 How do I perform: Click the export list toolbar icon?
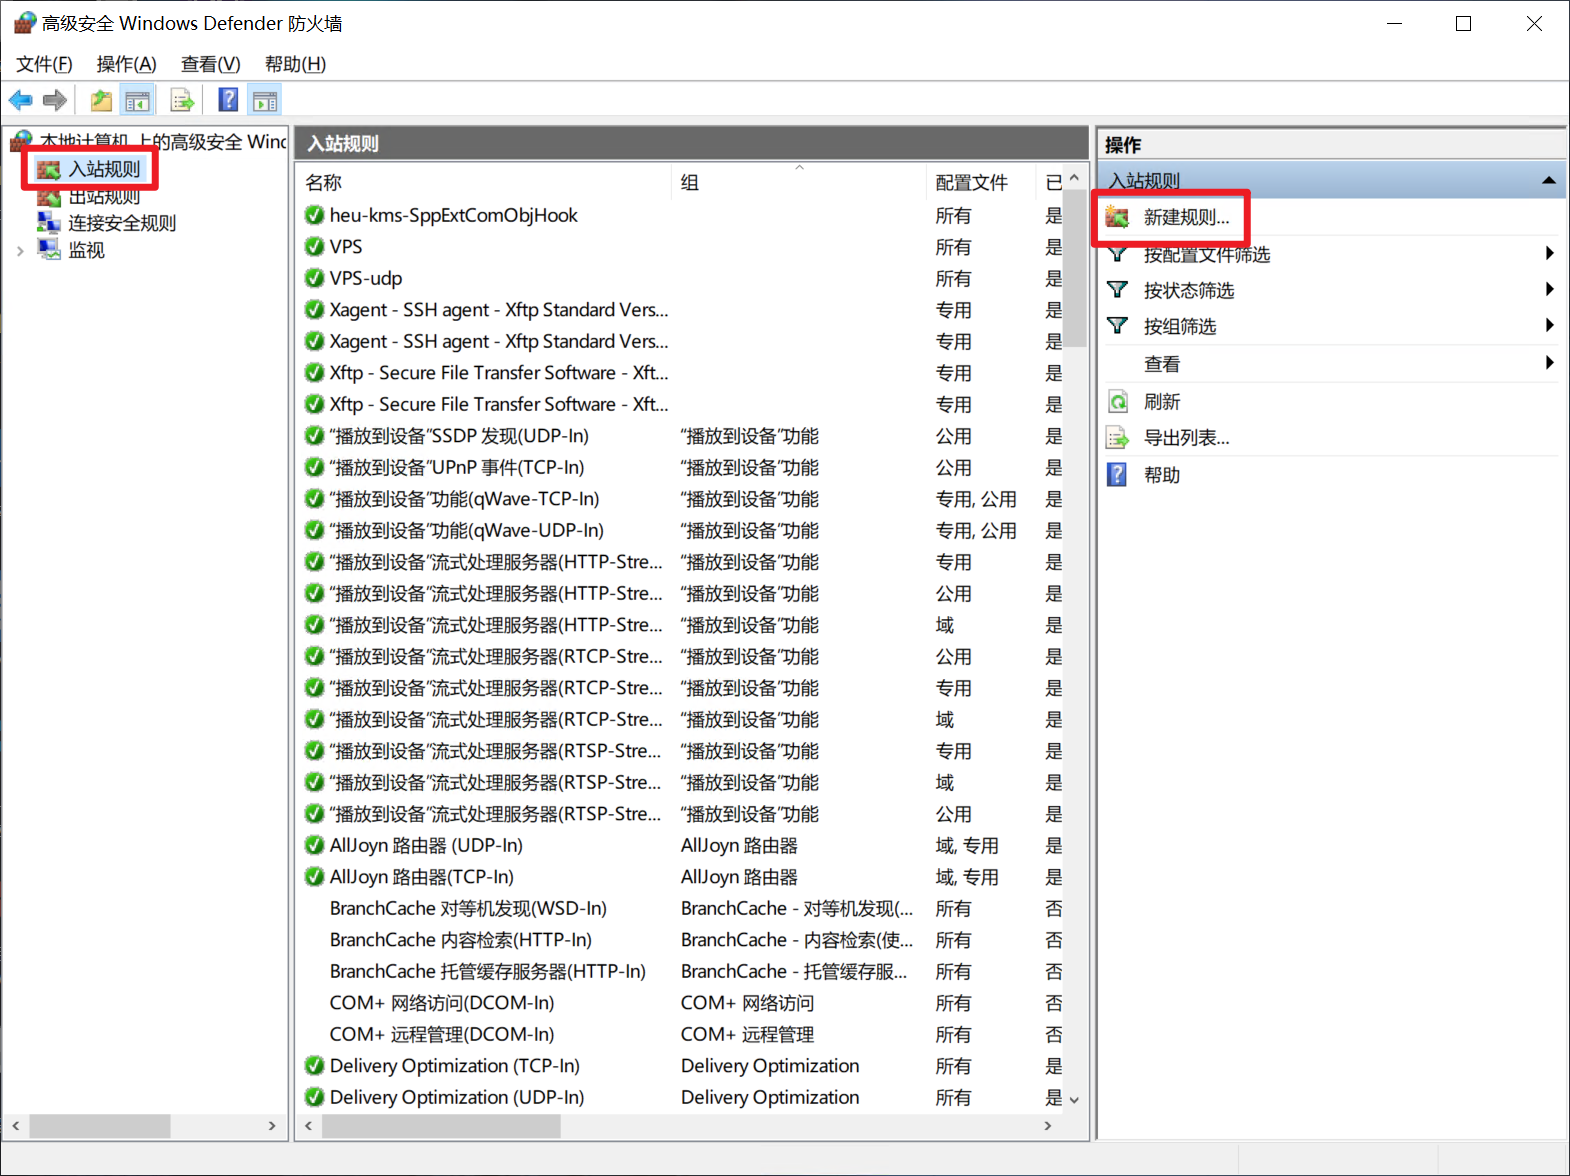(182, 100)
